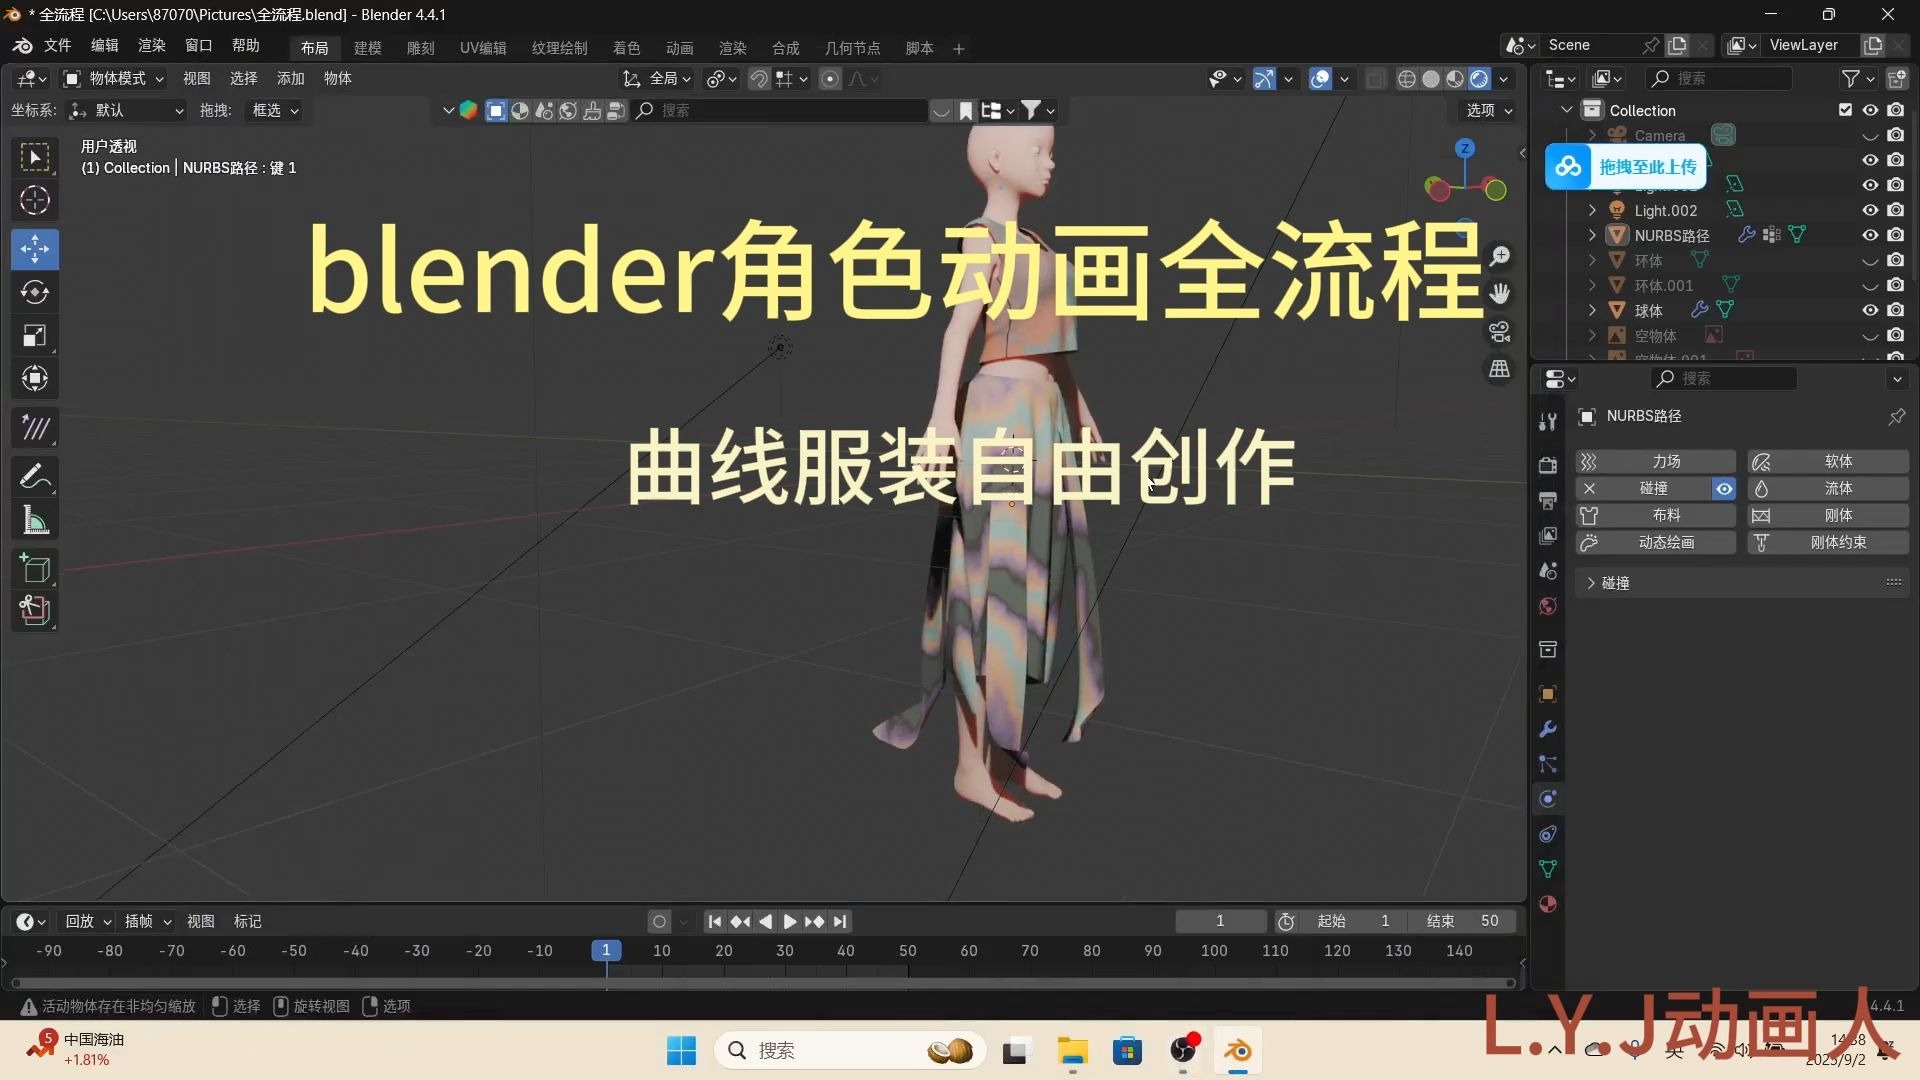Select the Annotate tool

pos(35,477)
